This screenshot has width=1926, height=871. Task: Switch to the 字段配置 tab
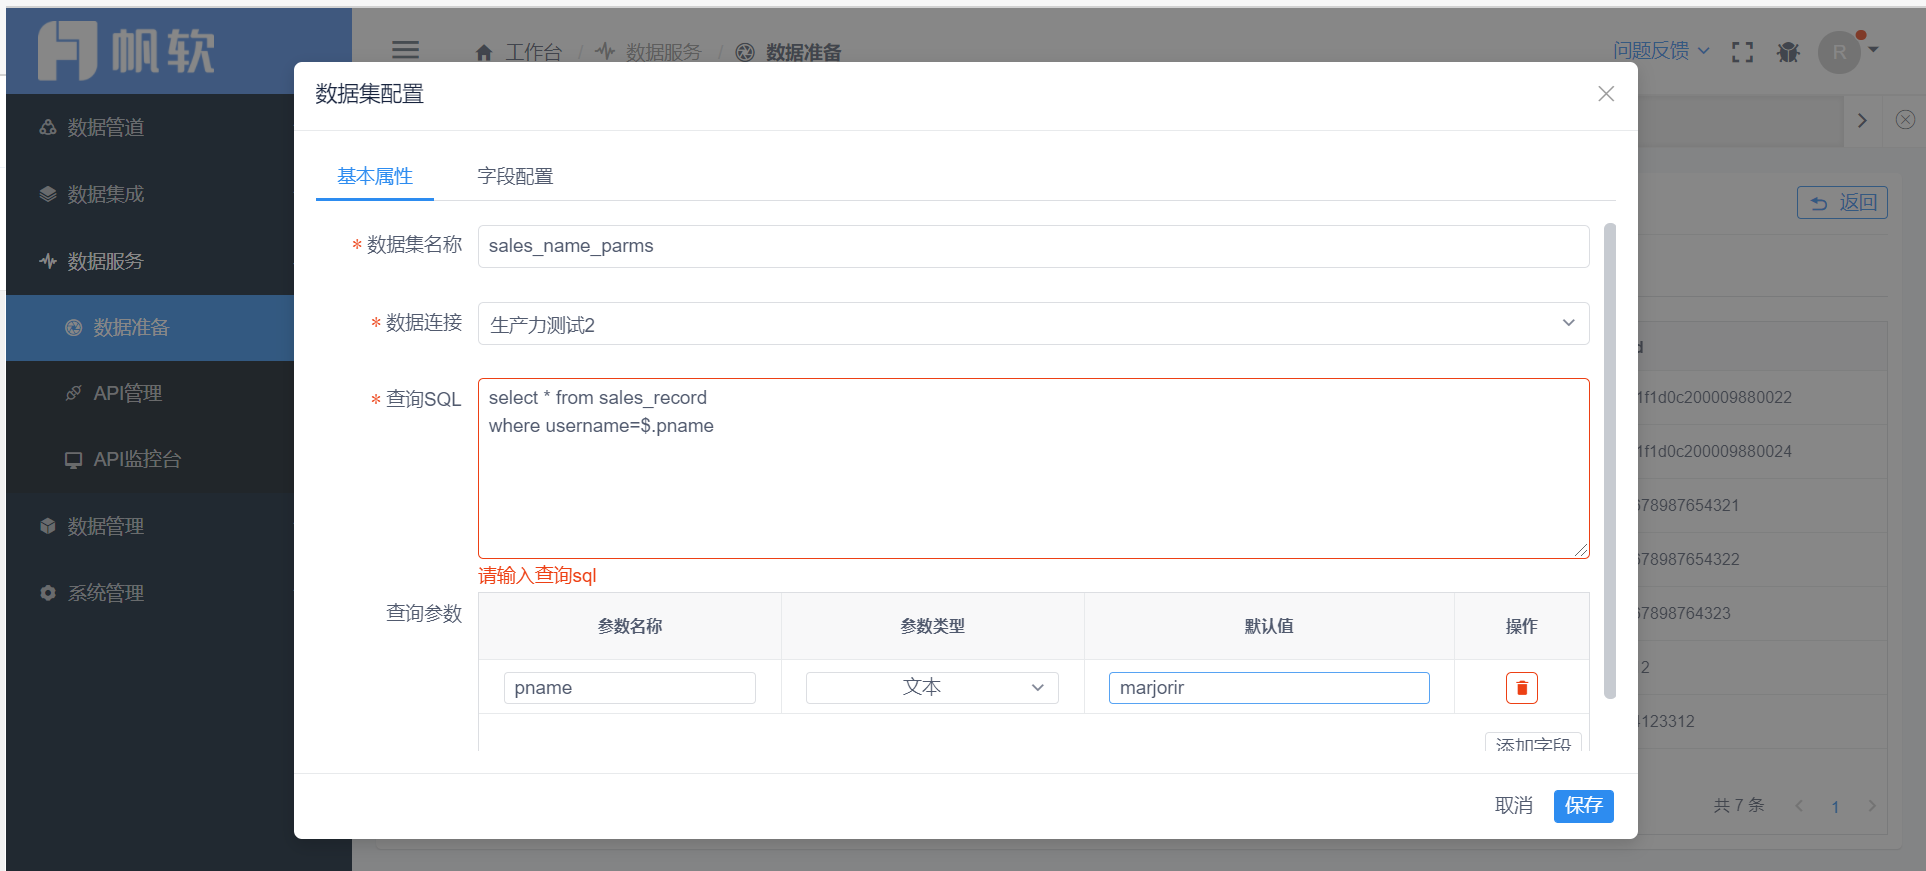515,176
